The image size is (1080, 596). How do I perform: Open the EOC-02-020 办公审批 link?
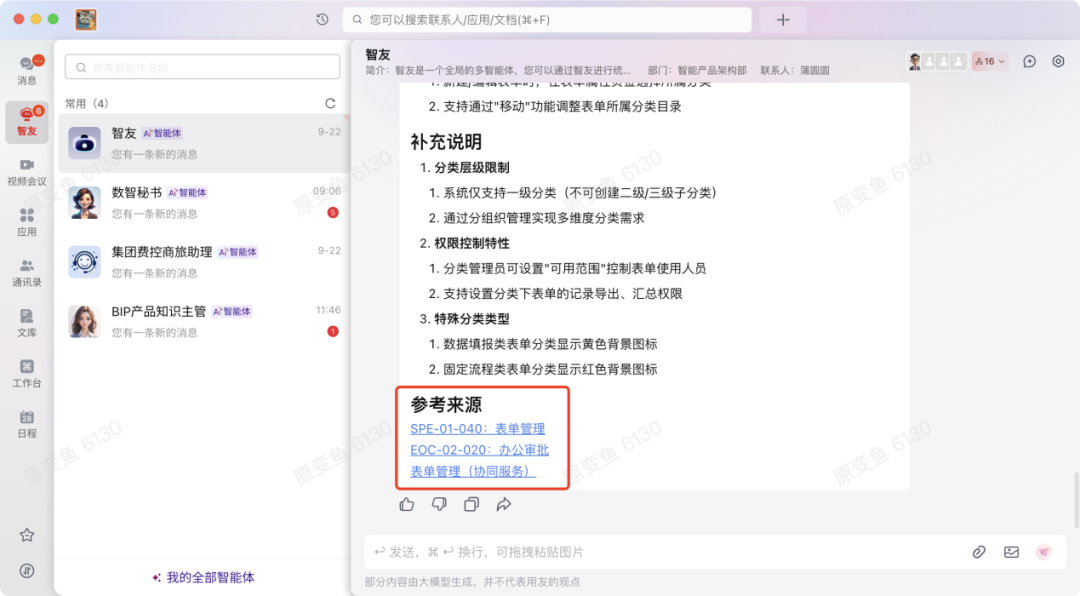(478, 451)
